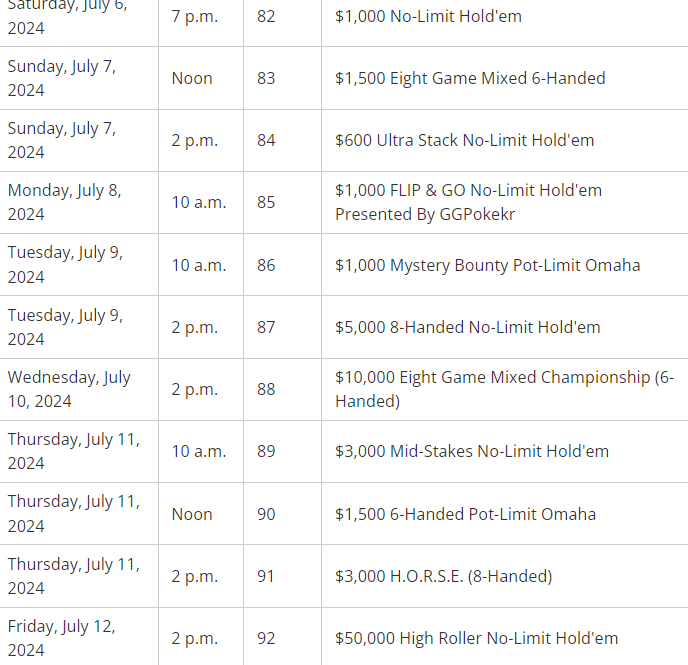The height and width of the screenshot is (665, 688).
Task: Click the $600 Ultra Stack No-Limit Hold'em text
Action: pos(464,140)
